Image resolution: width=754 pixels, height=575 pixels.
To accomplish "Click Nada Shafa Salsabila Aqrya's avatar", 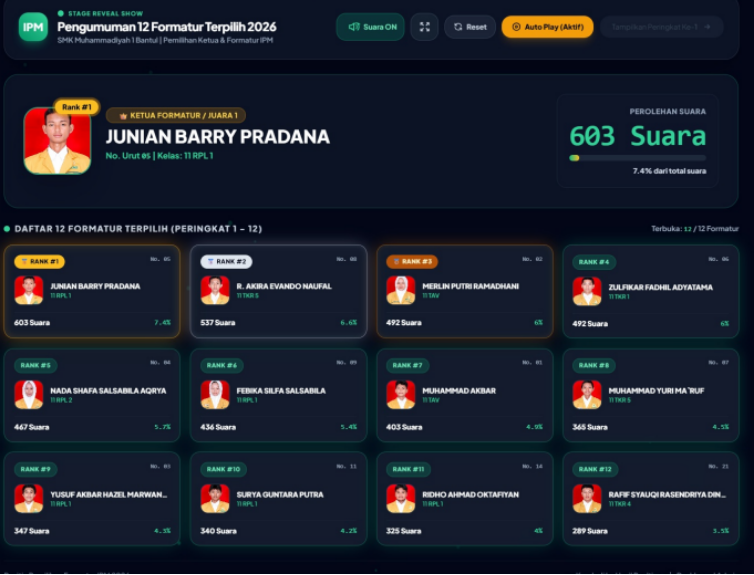I will coord(29,395).
